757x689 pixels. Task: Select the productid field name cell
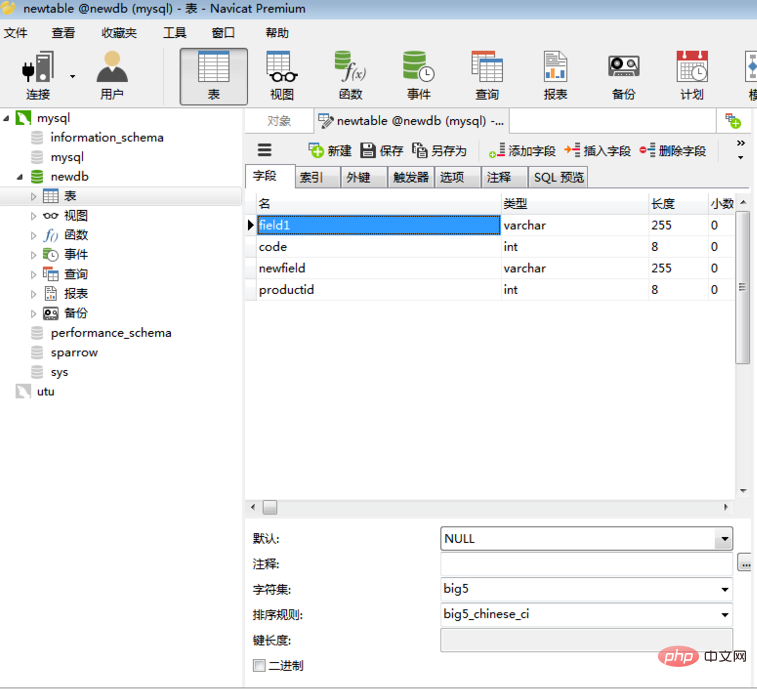[378, 290]
